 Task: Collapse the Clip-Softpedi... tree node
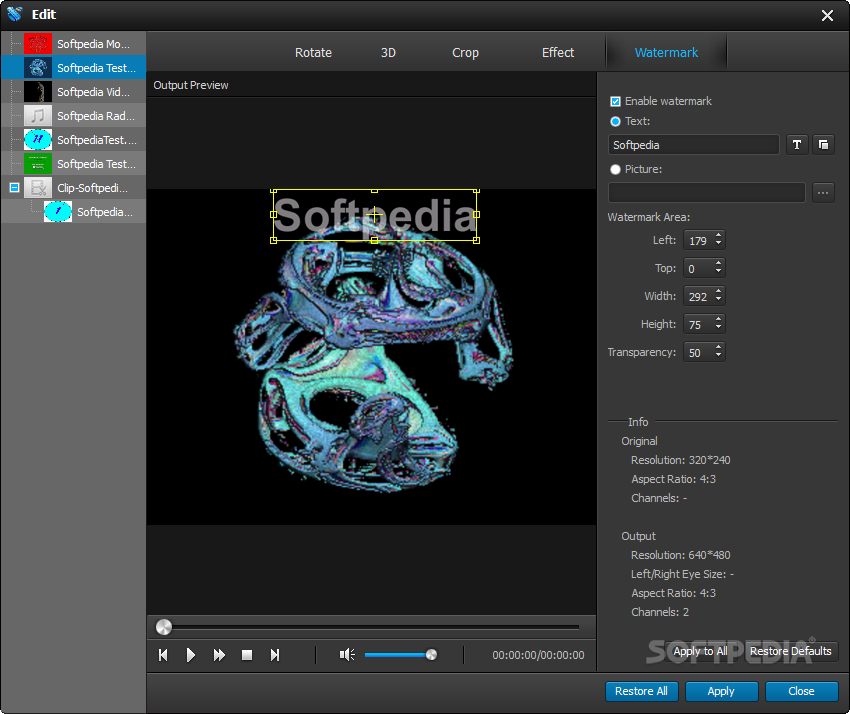15,188
